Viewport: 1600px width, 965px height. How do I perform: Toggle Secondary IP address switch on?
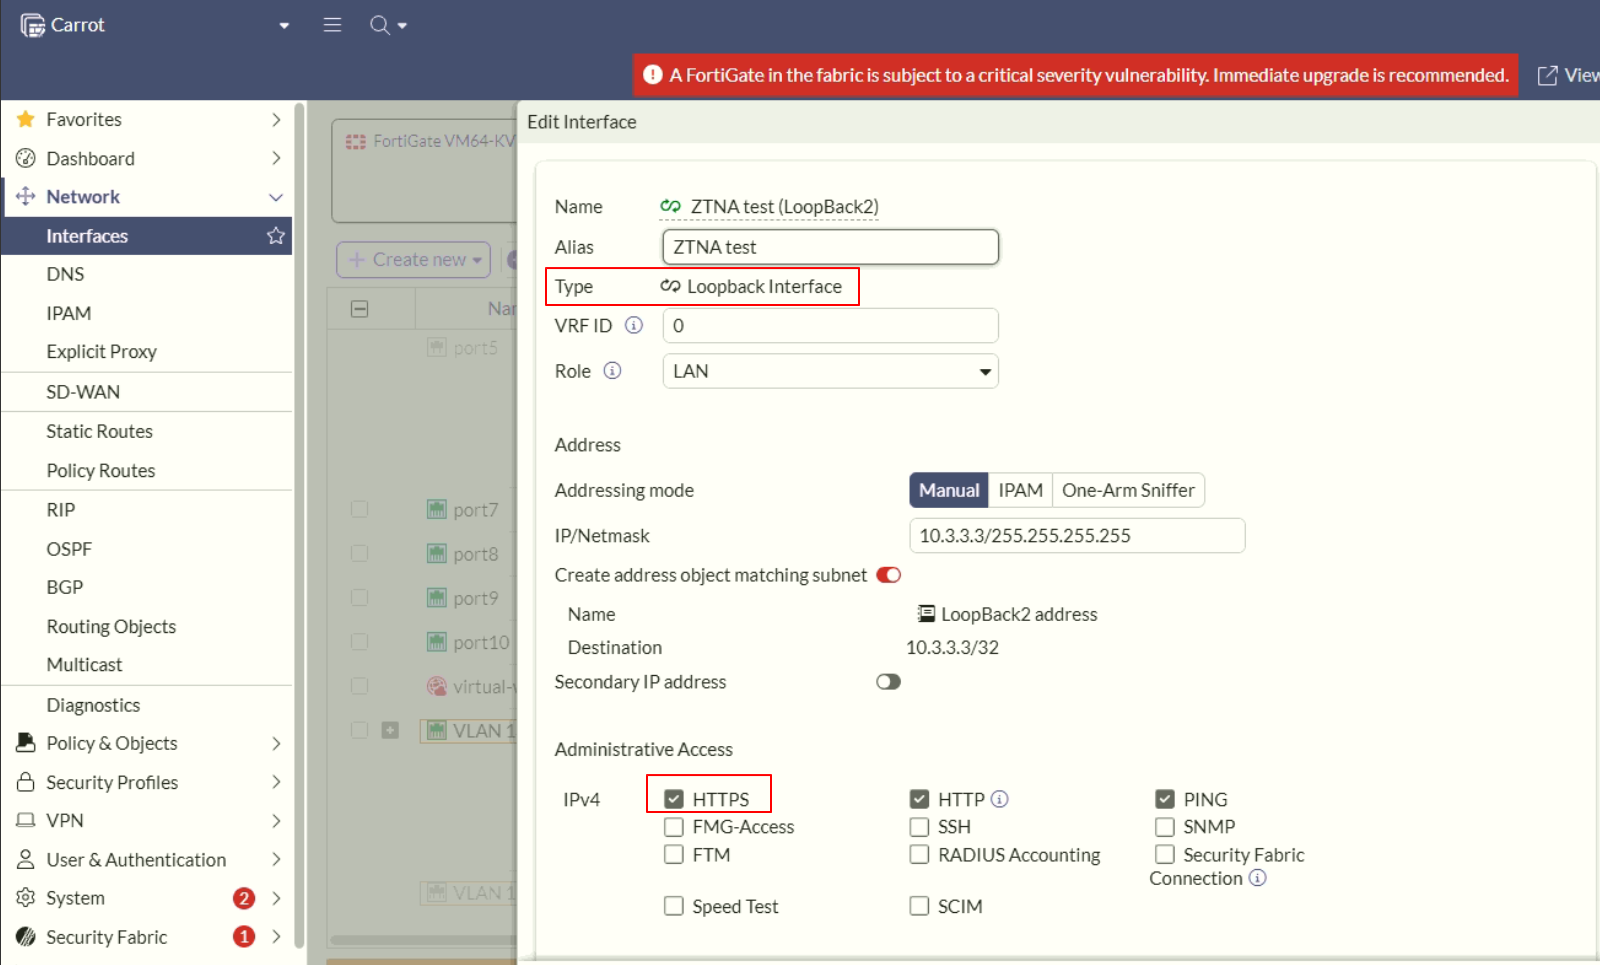point(888,682)
